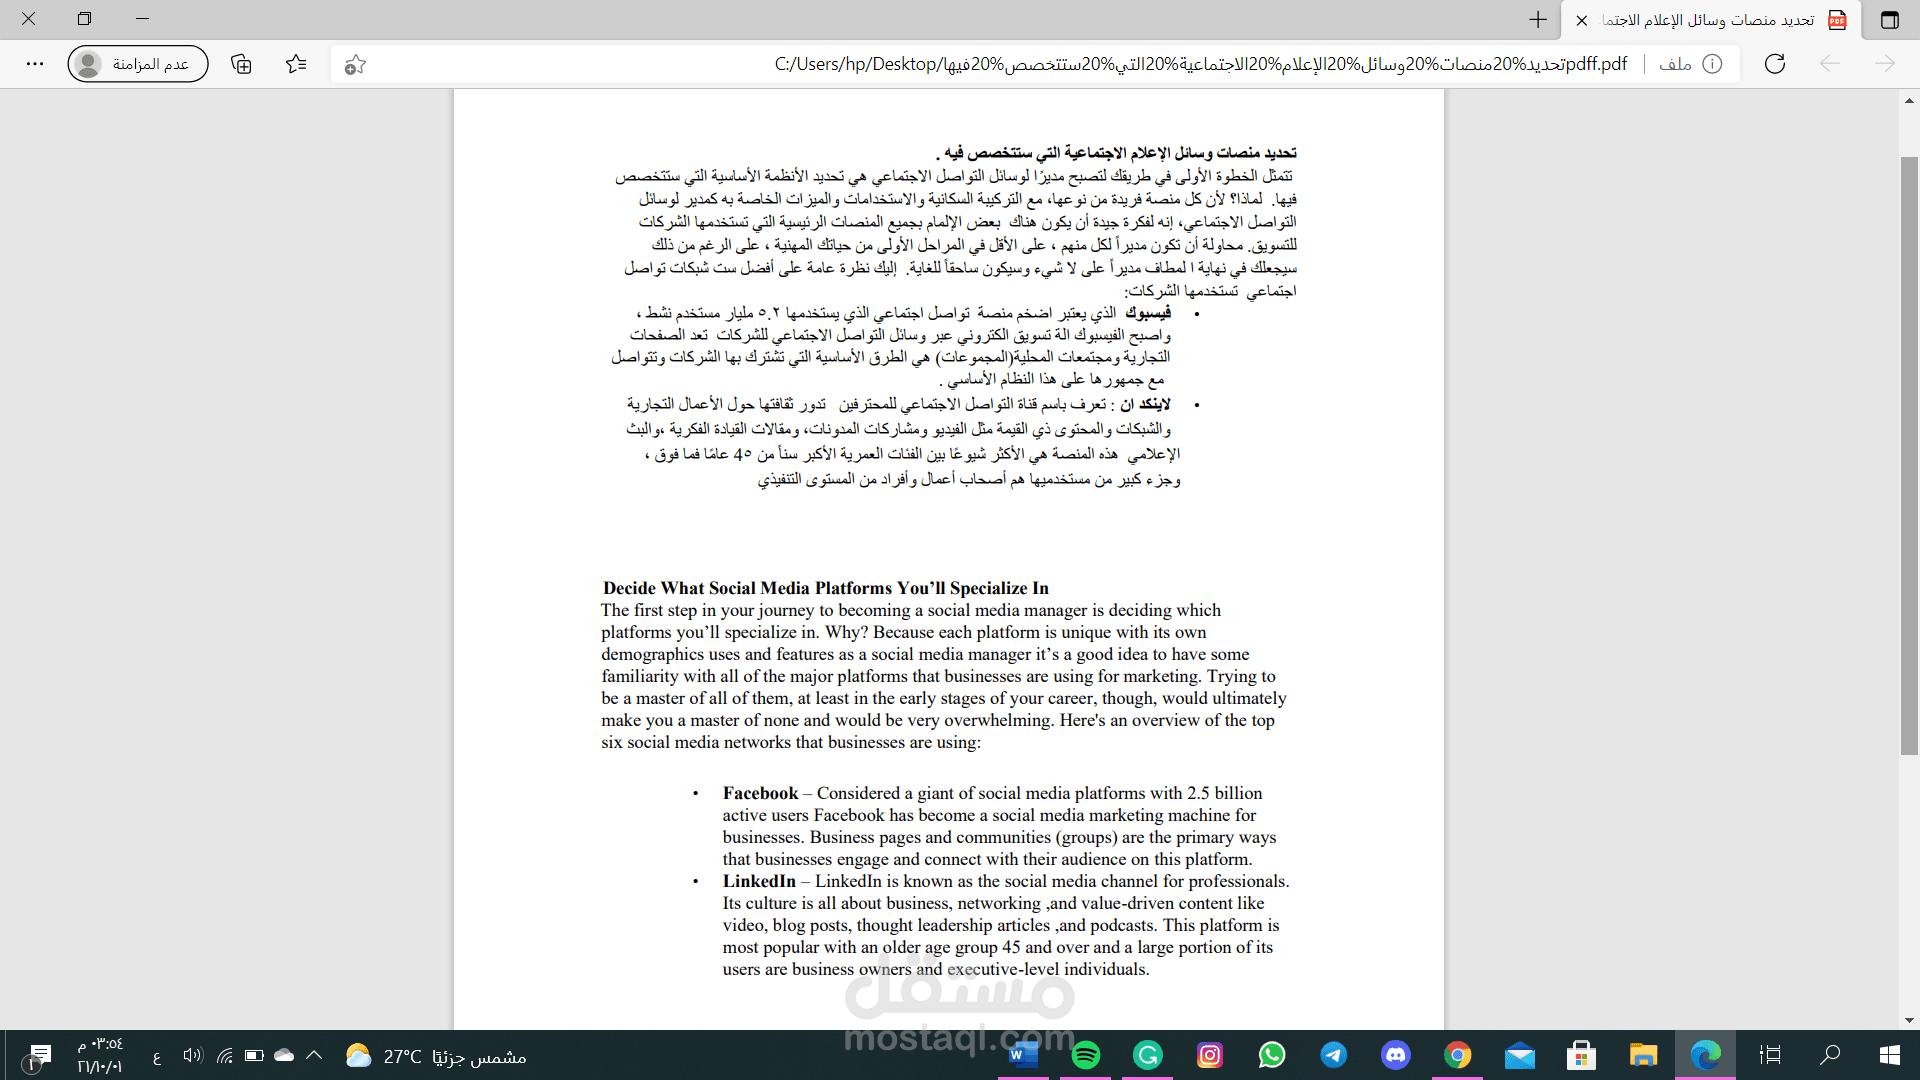Switch input language indicator ع
The width and height of the screenshot is (1920, 1080).
point(157,1056)
